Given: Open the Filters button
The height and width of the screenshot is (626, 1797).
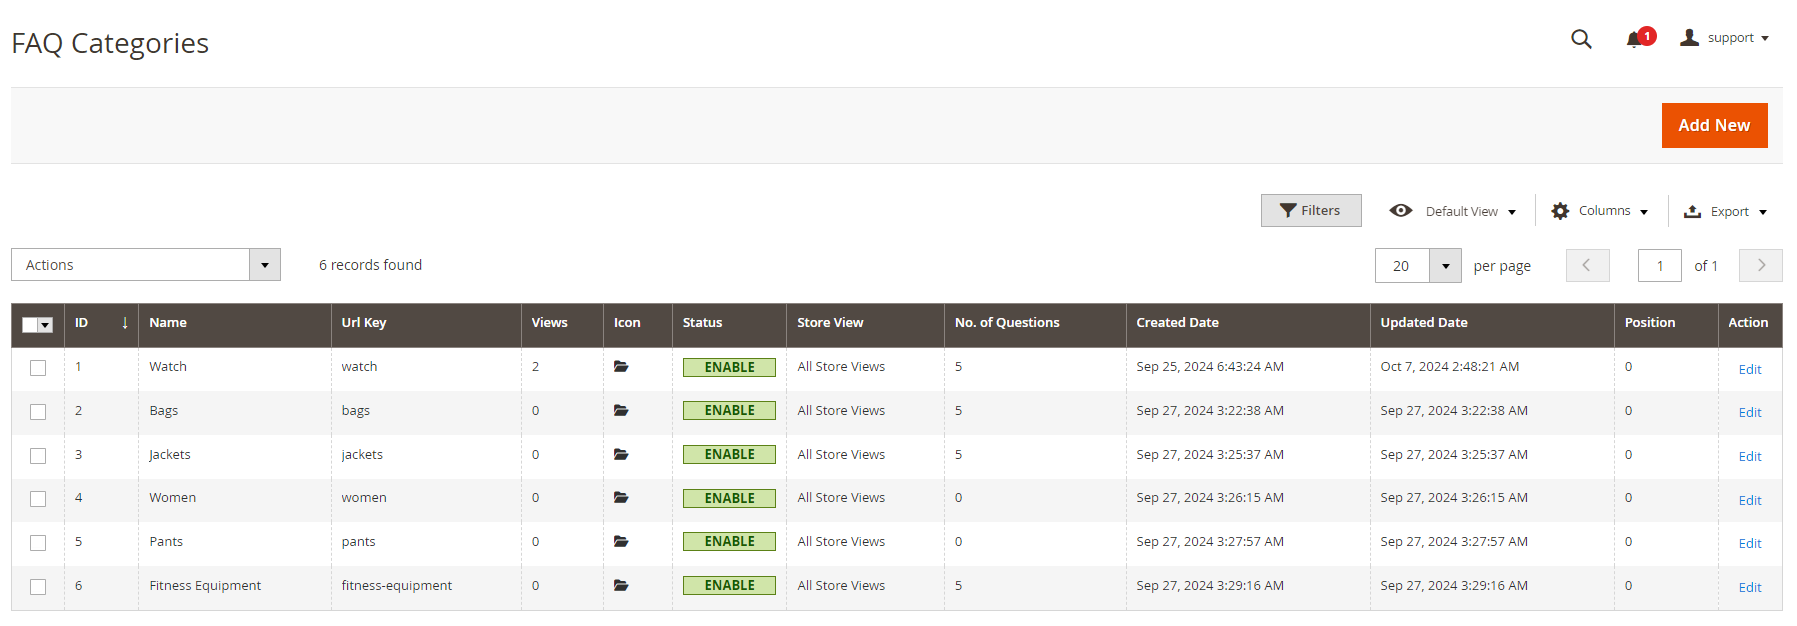Looking at the screenshot, I should pyautogui.click(x=1311, y=211).
